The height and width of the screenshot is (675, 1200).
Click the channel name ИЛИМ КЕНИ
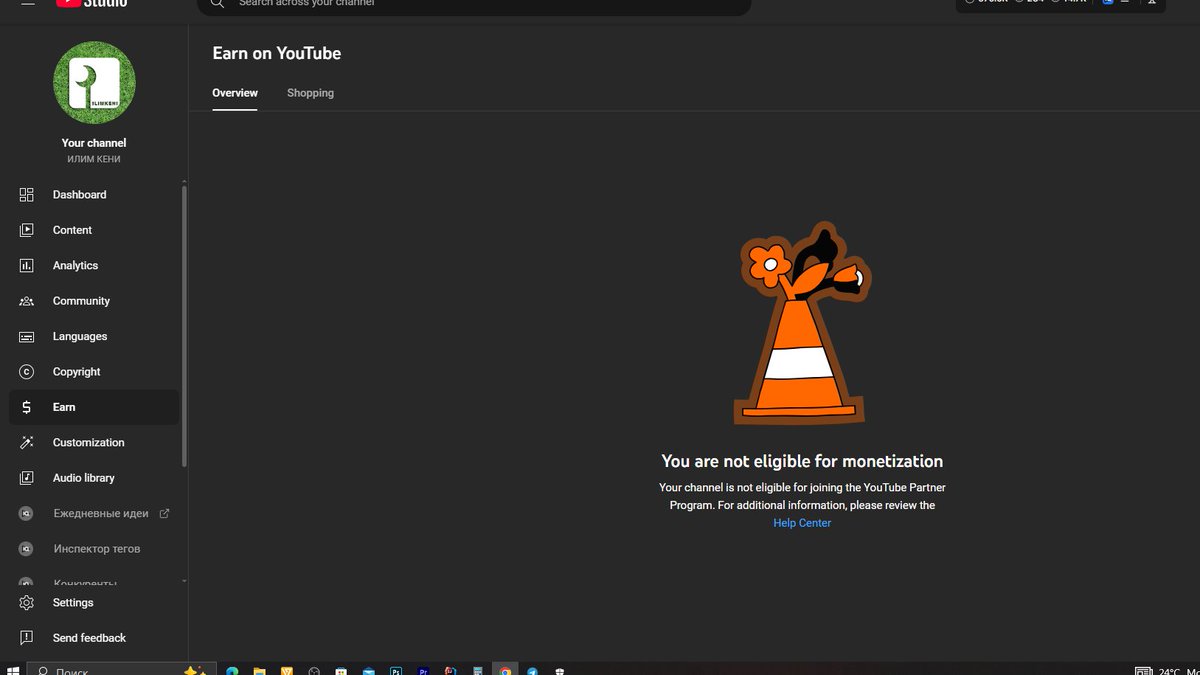pyautogui.click(x=94, y=159)
